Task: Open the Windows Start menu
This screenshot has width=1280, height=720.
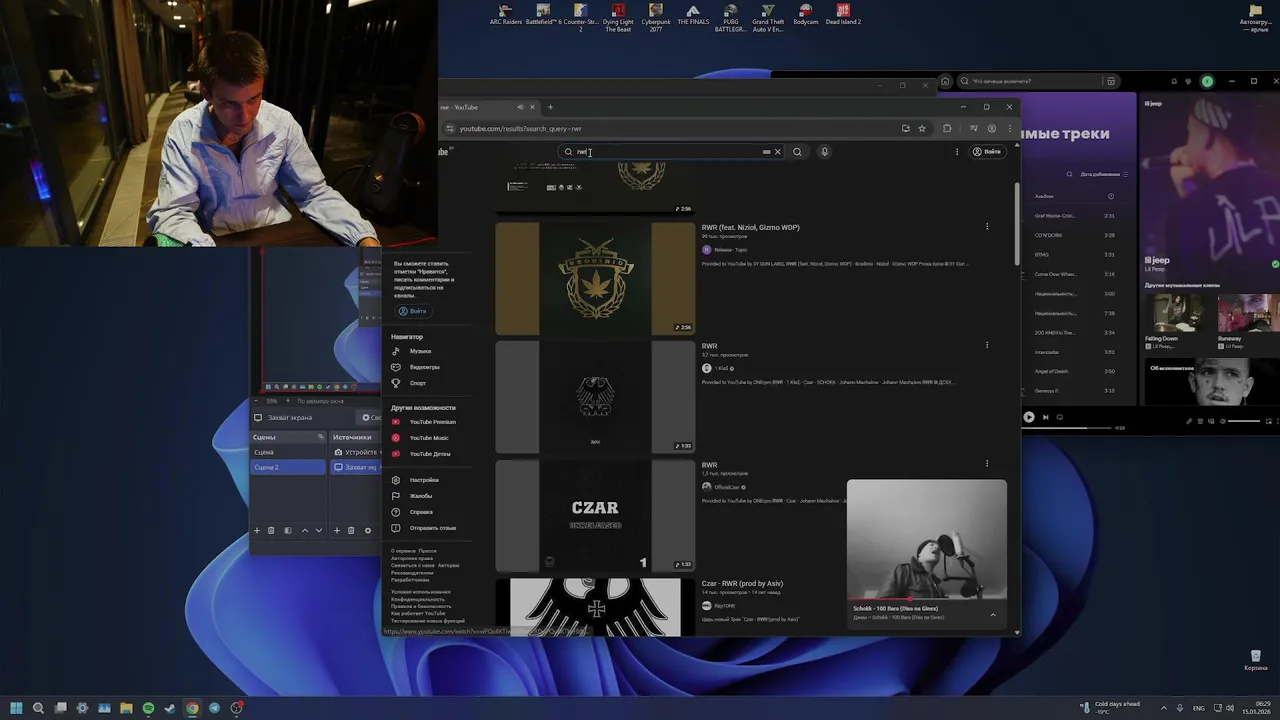Action: [16, 708]
